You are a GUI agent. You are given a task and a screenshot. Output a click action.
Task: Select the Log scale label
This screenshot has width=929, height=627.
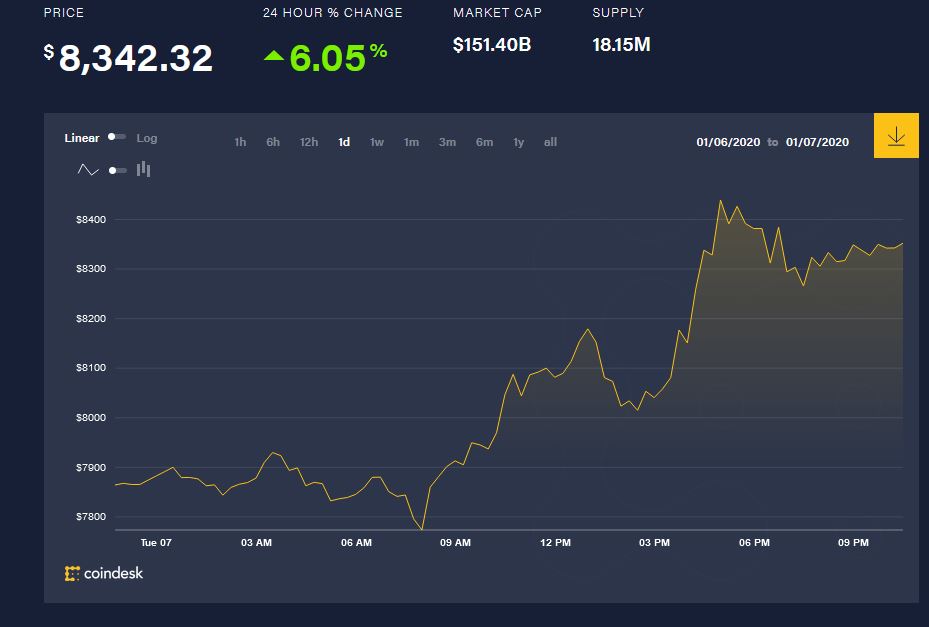pyautogui.click(x=147, y=138)
